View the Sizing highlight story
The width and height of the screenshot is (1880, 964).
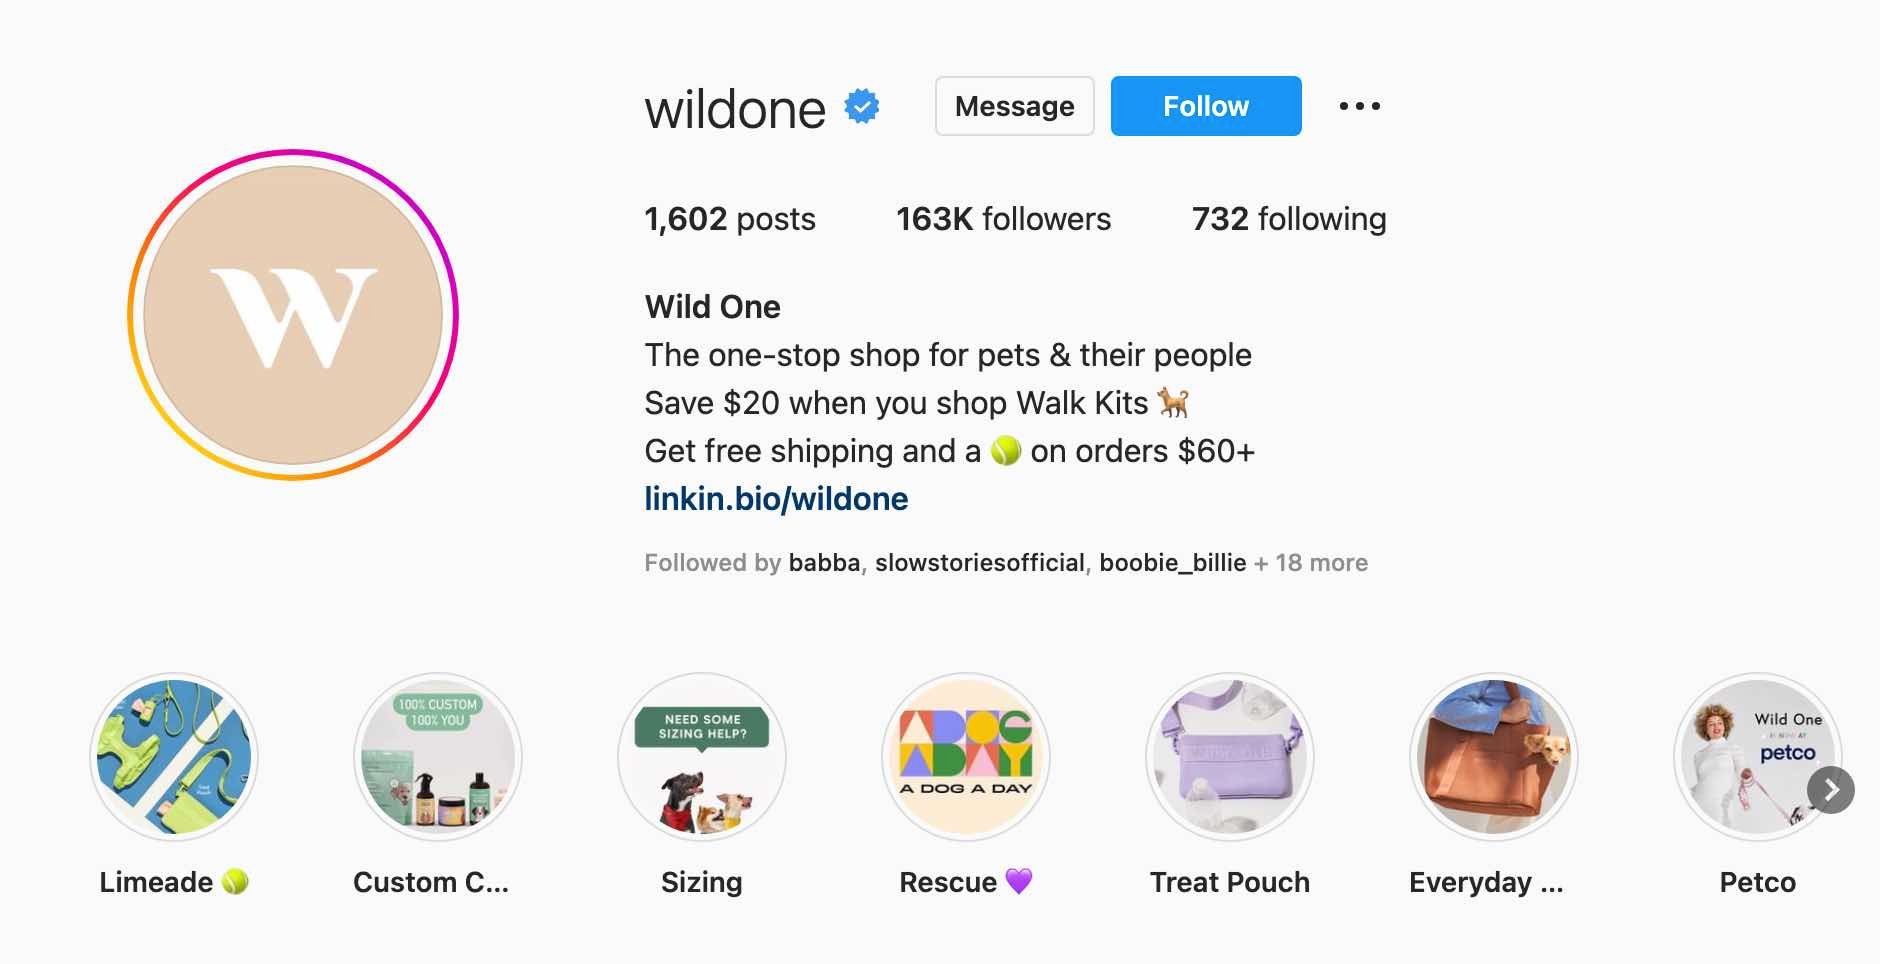[x=702, y=757]
